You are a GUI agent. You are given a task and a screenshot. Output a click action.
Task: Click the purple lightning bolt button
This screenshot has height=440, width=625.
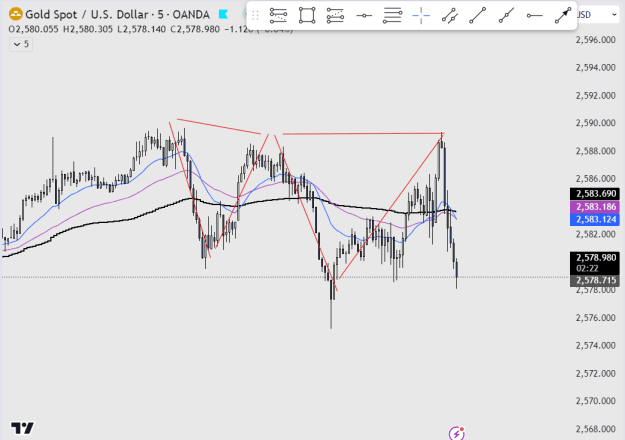pyautogui.click(x=456, y=433)
